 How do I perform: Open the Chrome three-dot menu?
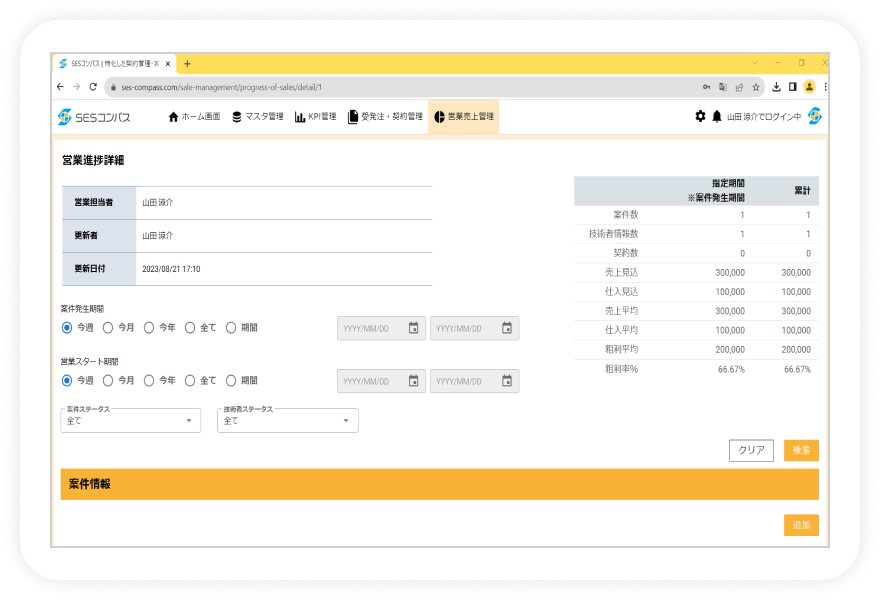tap(825, 87)
